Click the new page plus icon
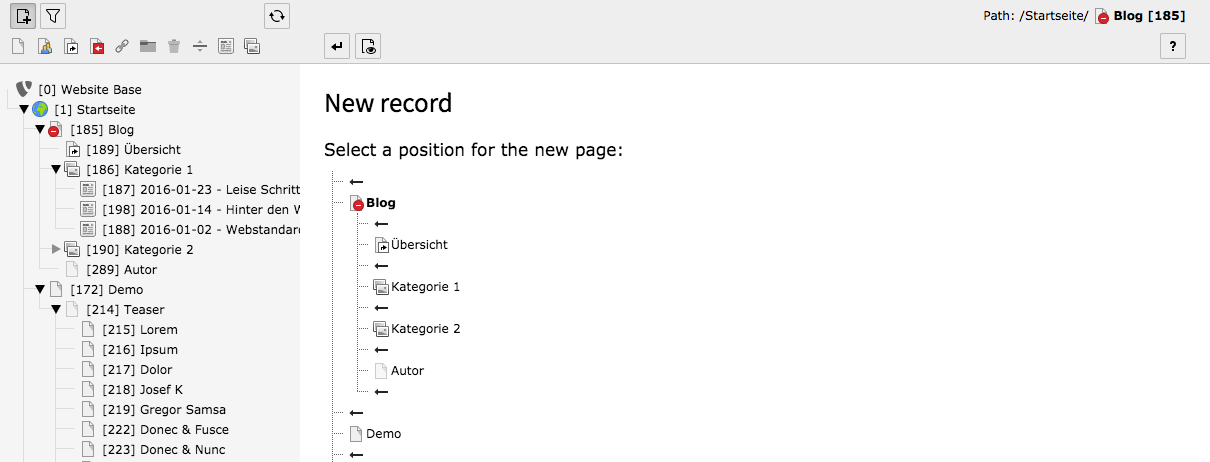 (24, 16)
